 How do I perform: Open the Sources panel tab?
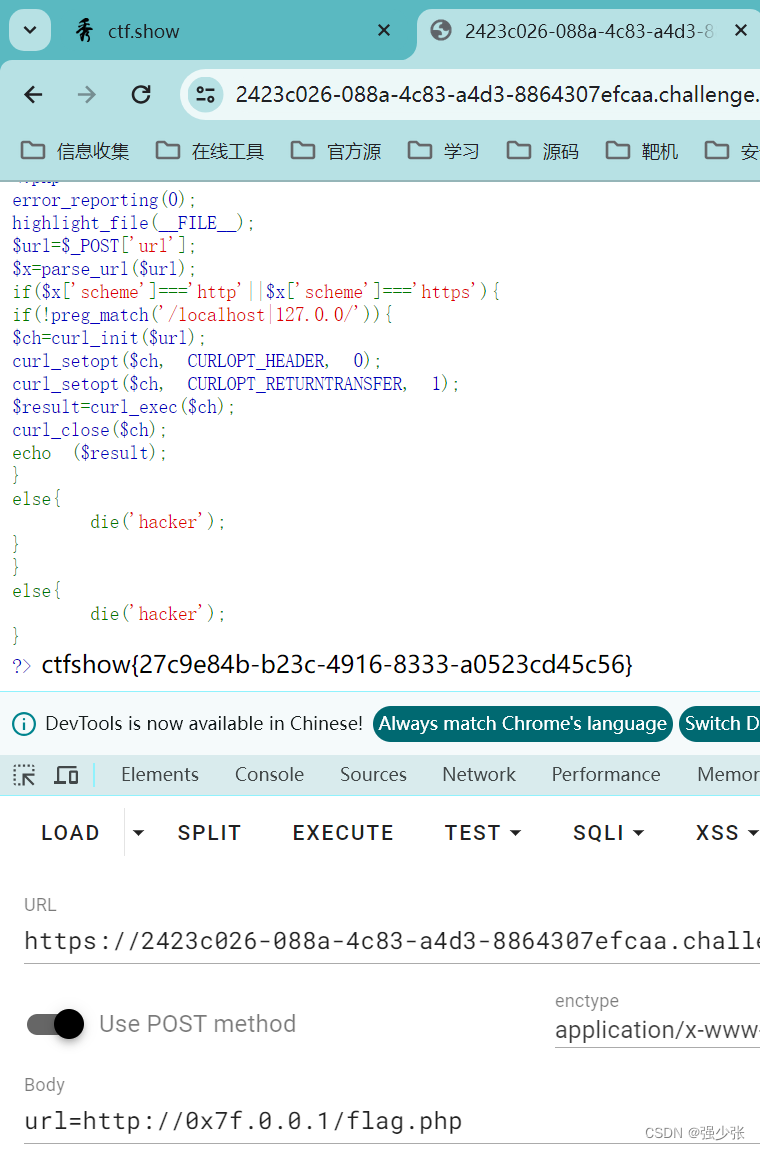[373, 774]
